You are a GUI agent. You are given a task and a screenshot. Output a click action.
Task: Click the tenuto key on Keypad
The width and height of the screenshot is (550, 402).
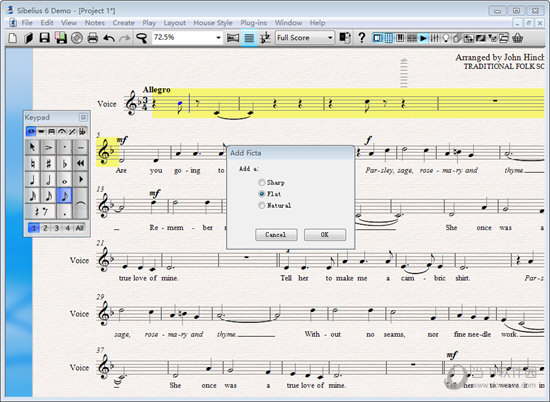[81, 147]
